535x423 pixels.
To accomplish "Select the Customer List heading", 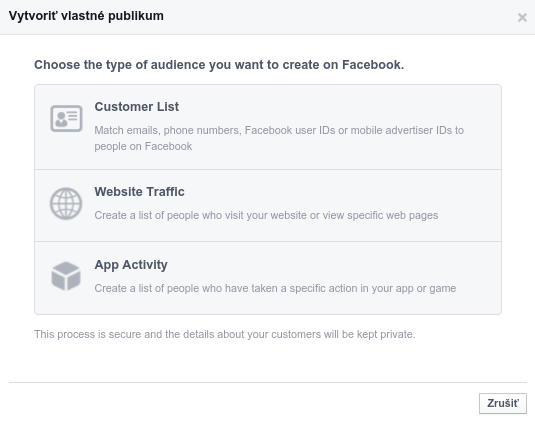I will 136,107.
